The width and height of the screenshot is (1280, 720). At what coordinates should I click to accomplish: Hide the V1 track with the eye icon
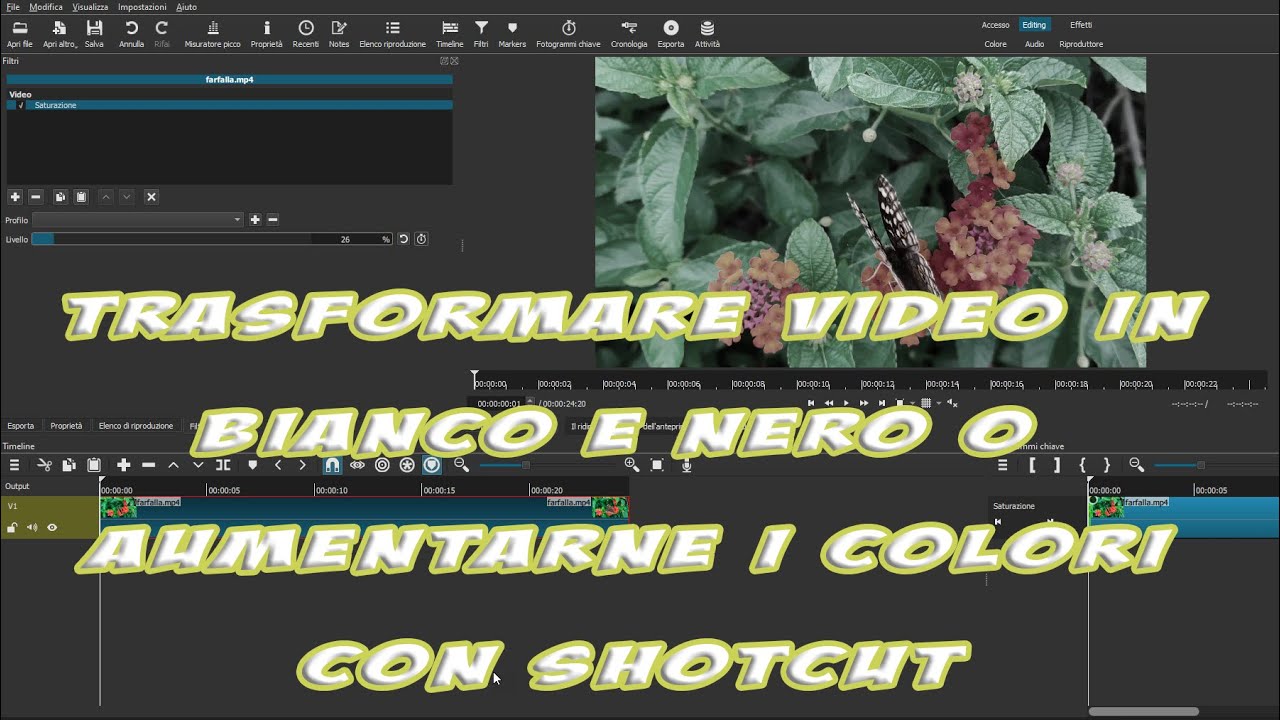tap(52, 528)
